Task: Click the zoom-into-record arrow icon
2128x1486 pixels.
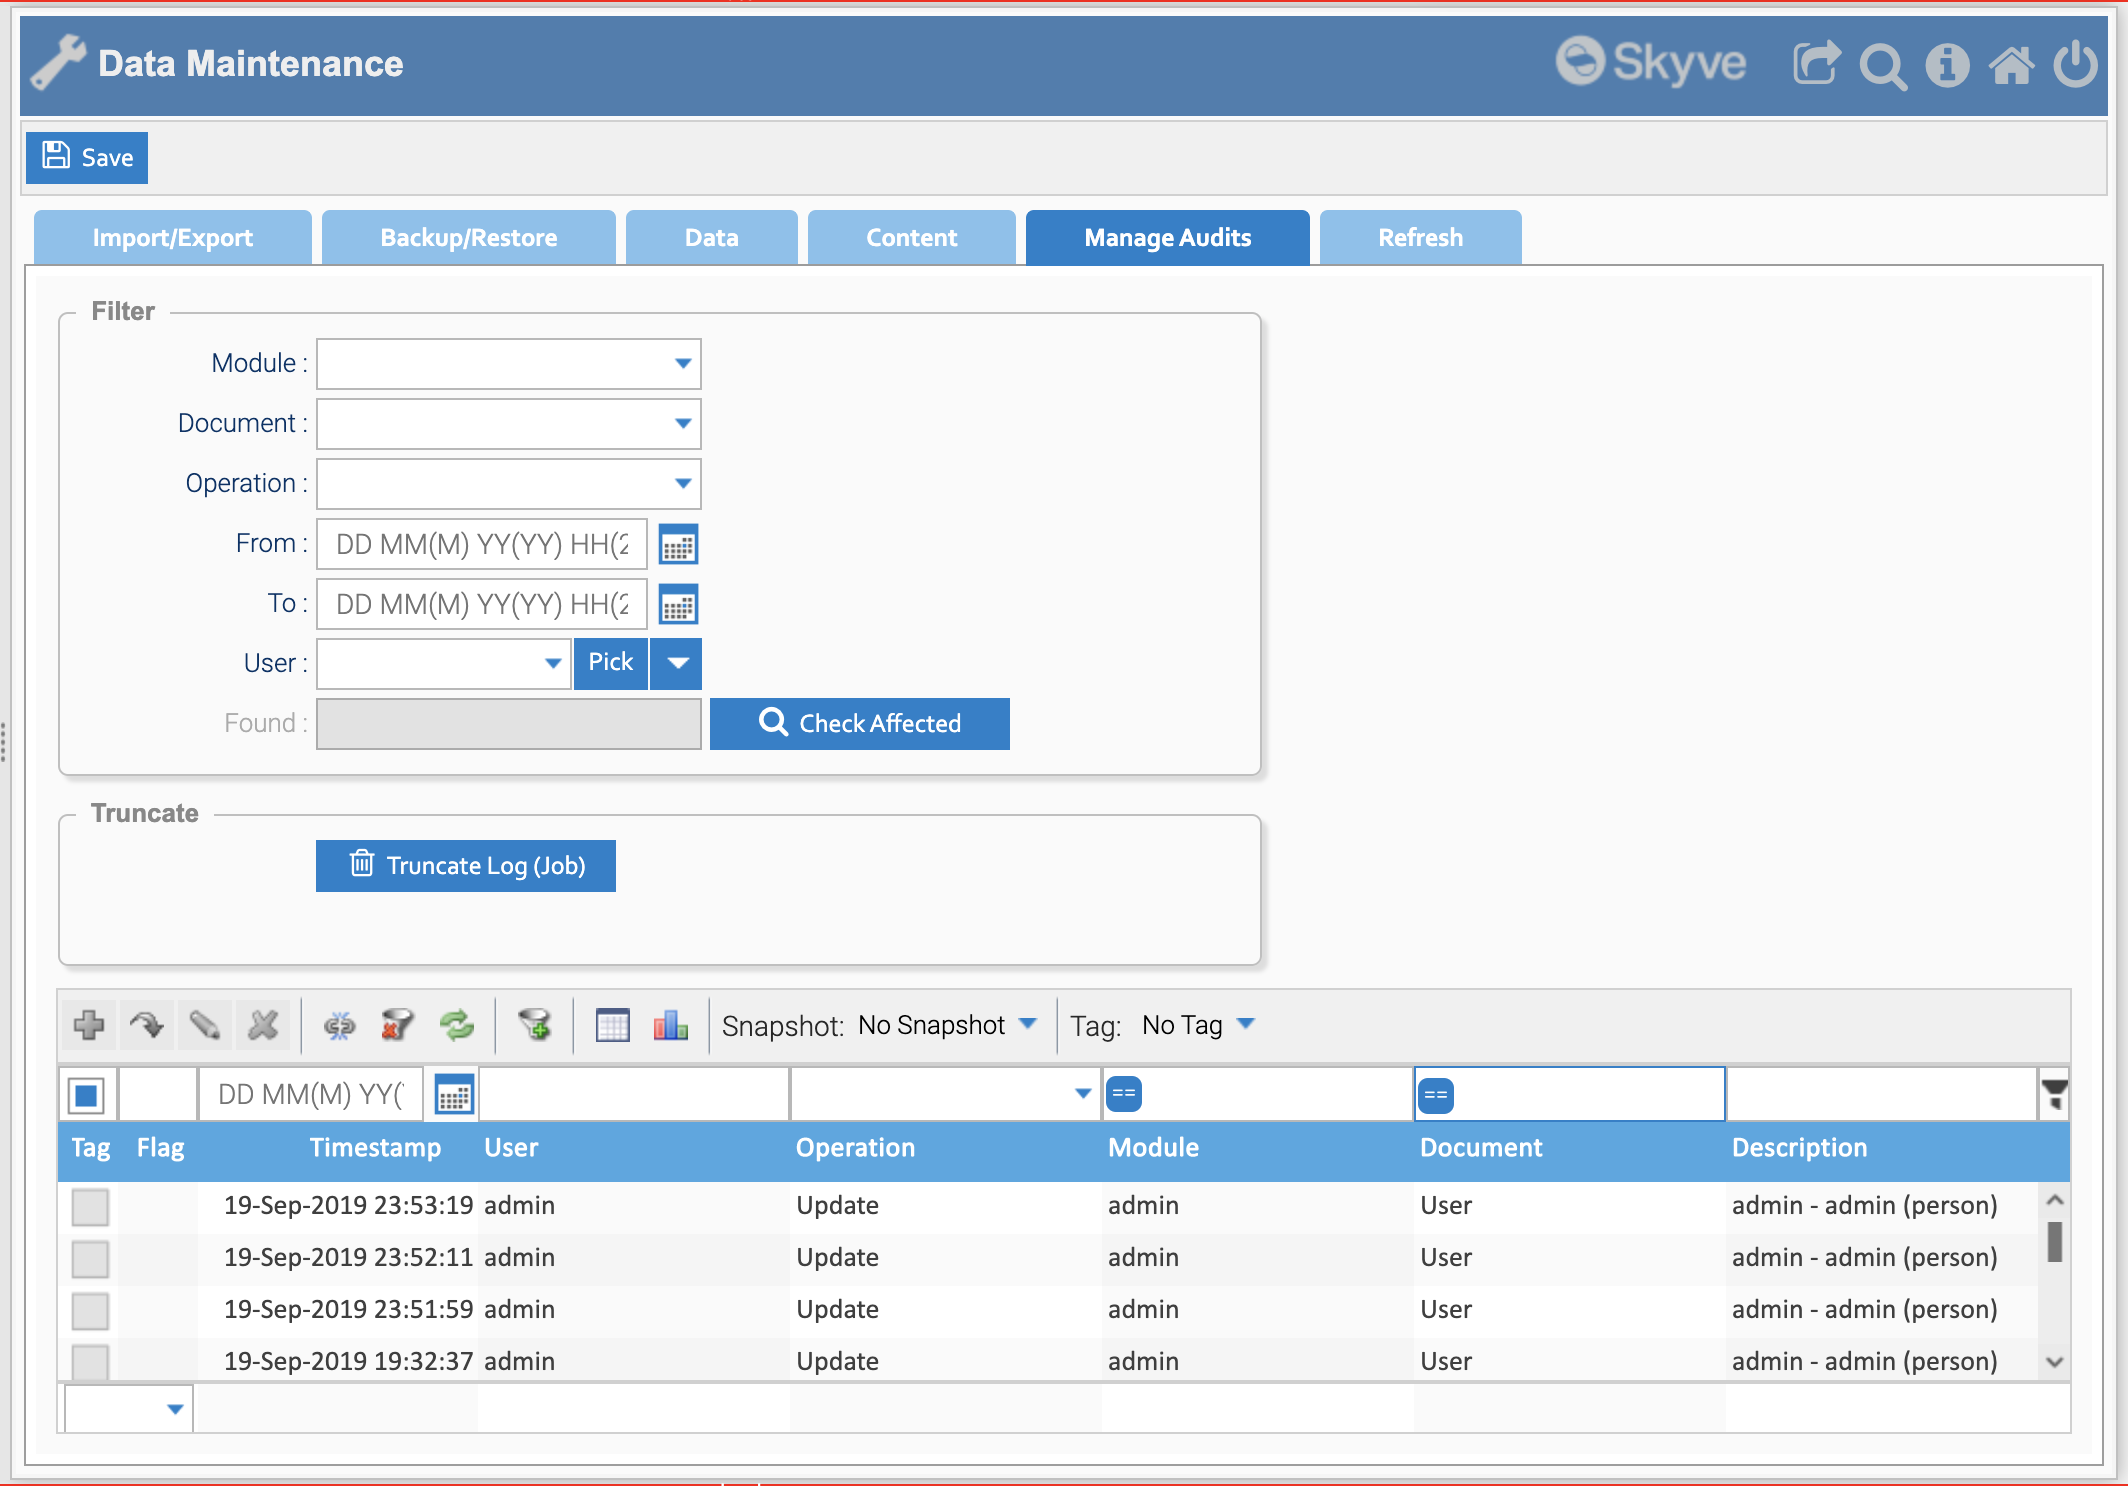Action: tap(147, 1025)
